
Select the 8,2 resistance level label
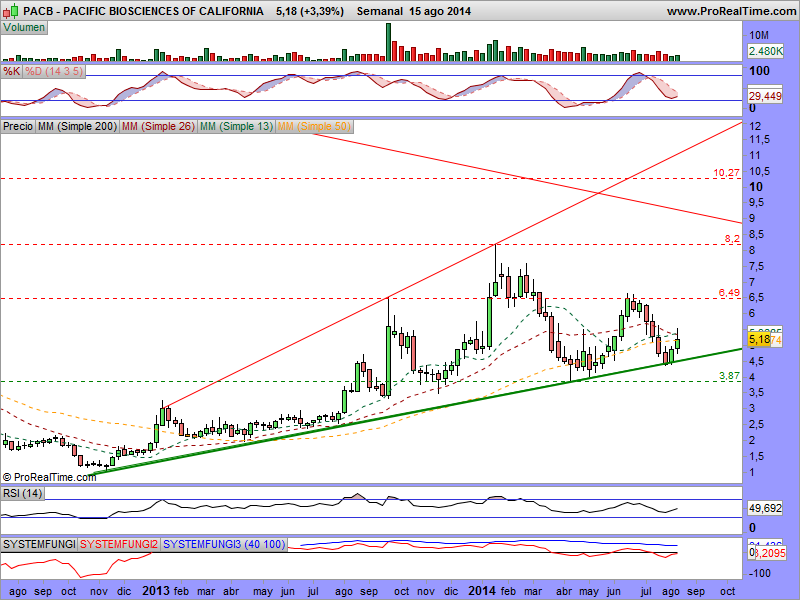pyautogui.click(x=732, y=239)
